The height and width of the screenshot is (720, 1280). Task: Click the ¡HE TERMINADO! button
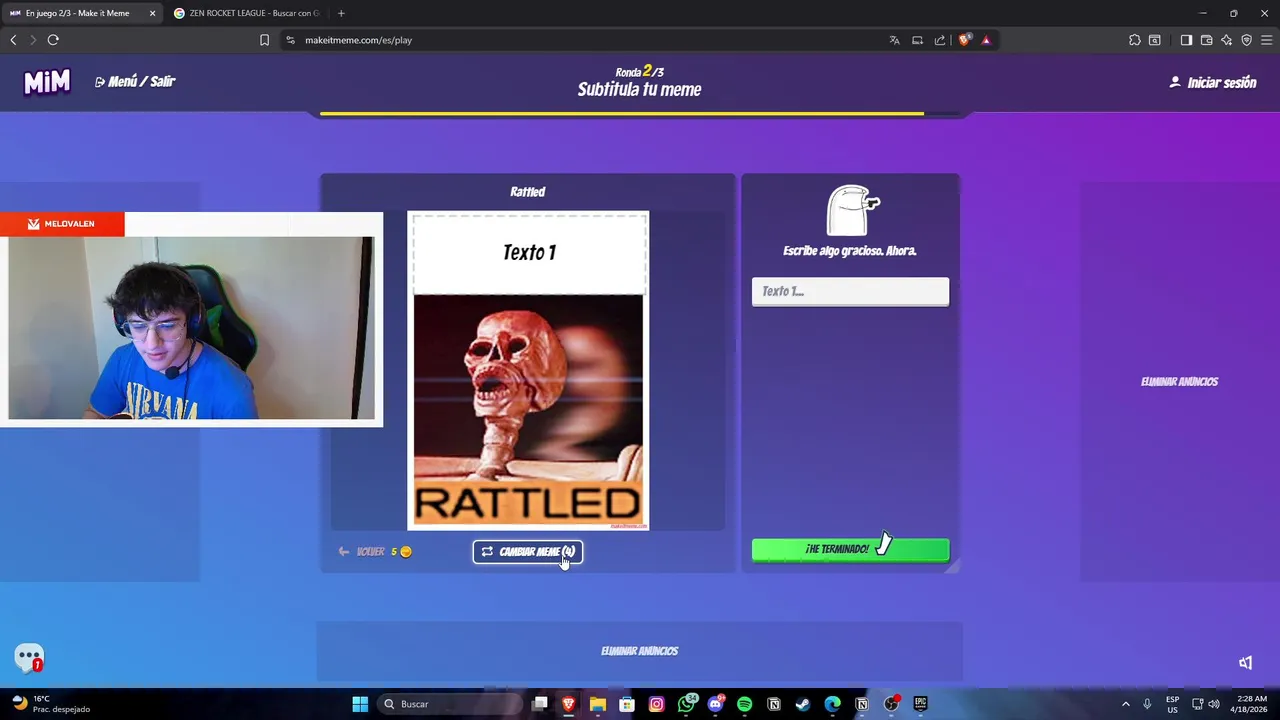coord(850,549)
